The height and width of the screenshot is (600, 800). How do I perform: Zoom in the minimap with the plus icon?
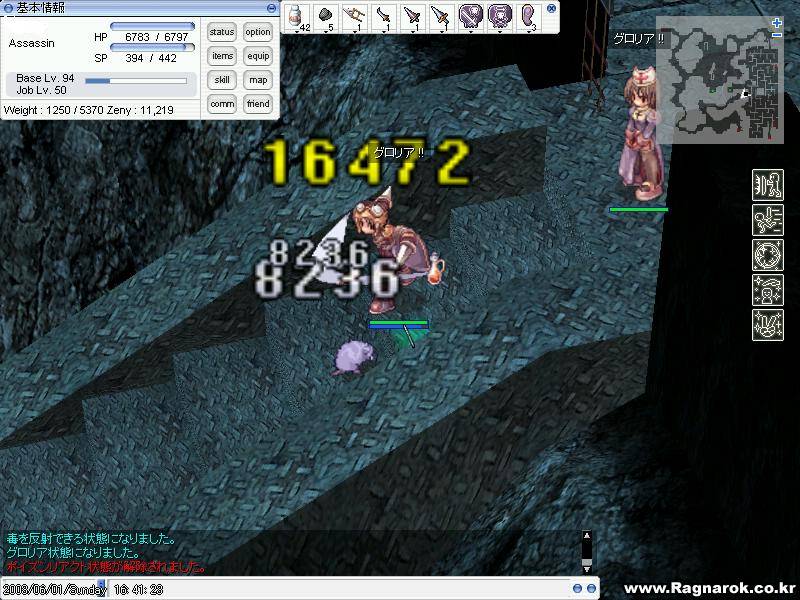(777, 23)
